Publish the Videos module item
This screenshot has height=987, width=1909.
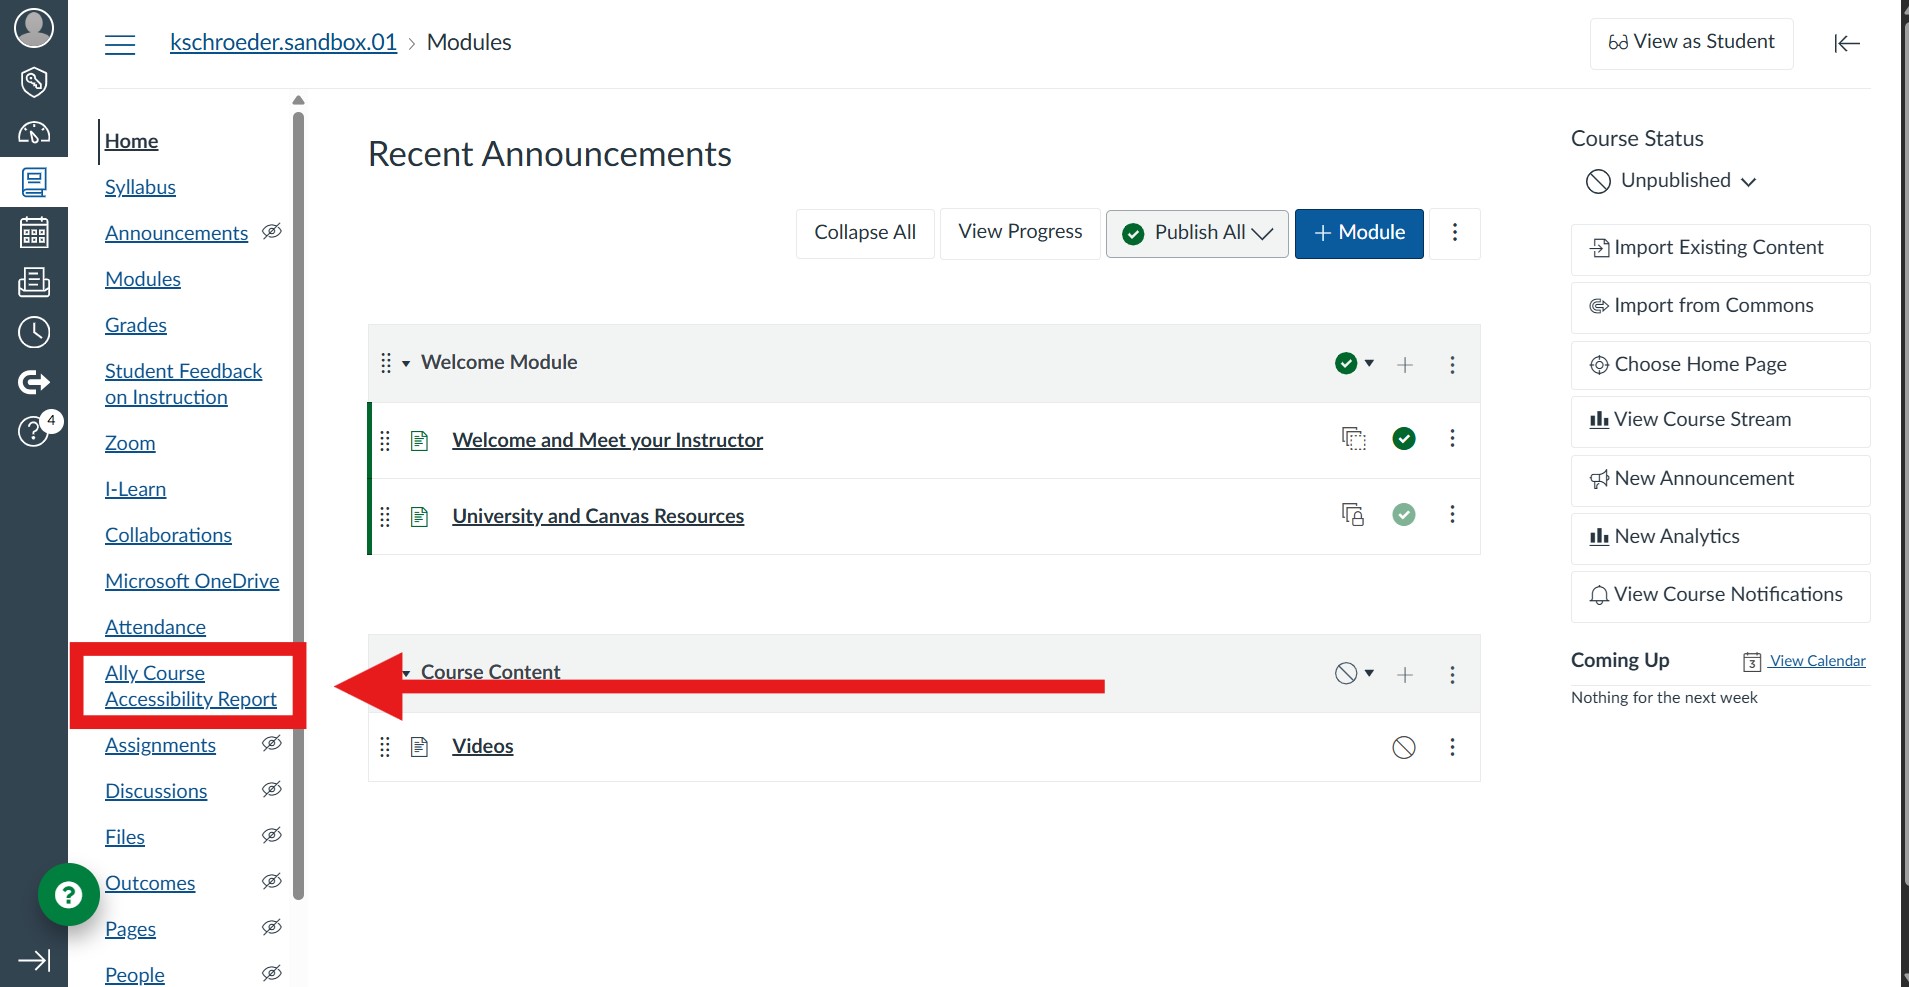click(x=1404, y=747)
